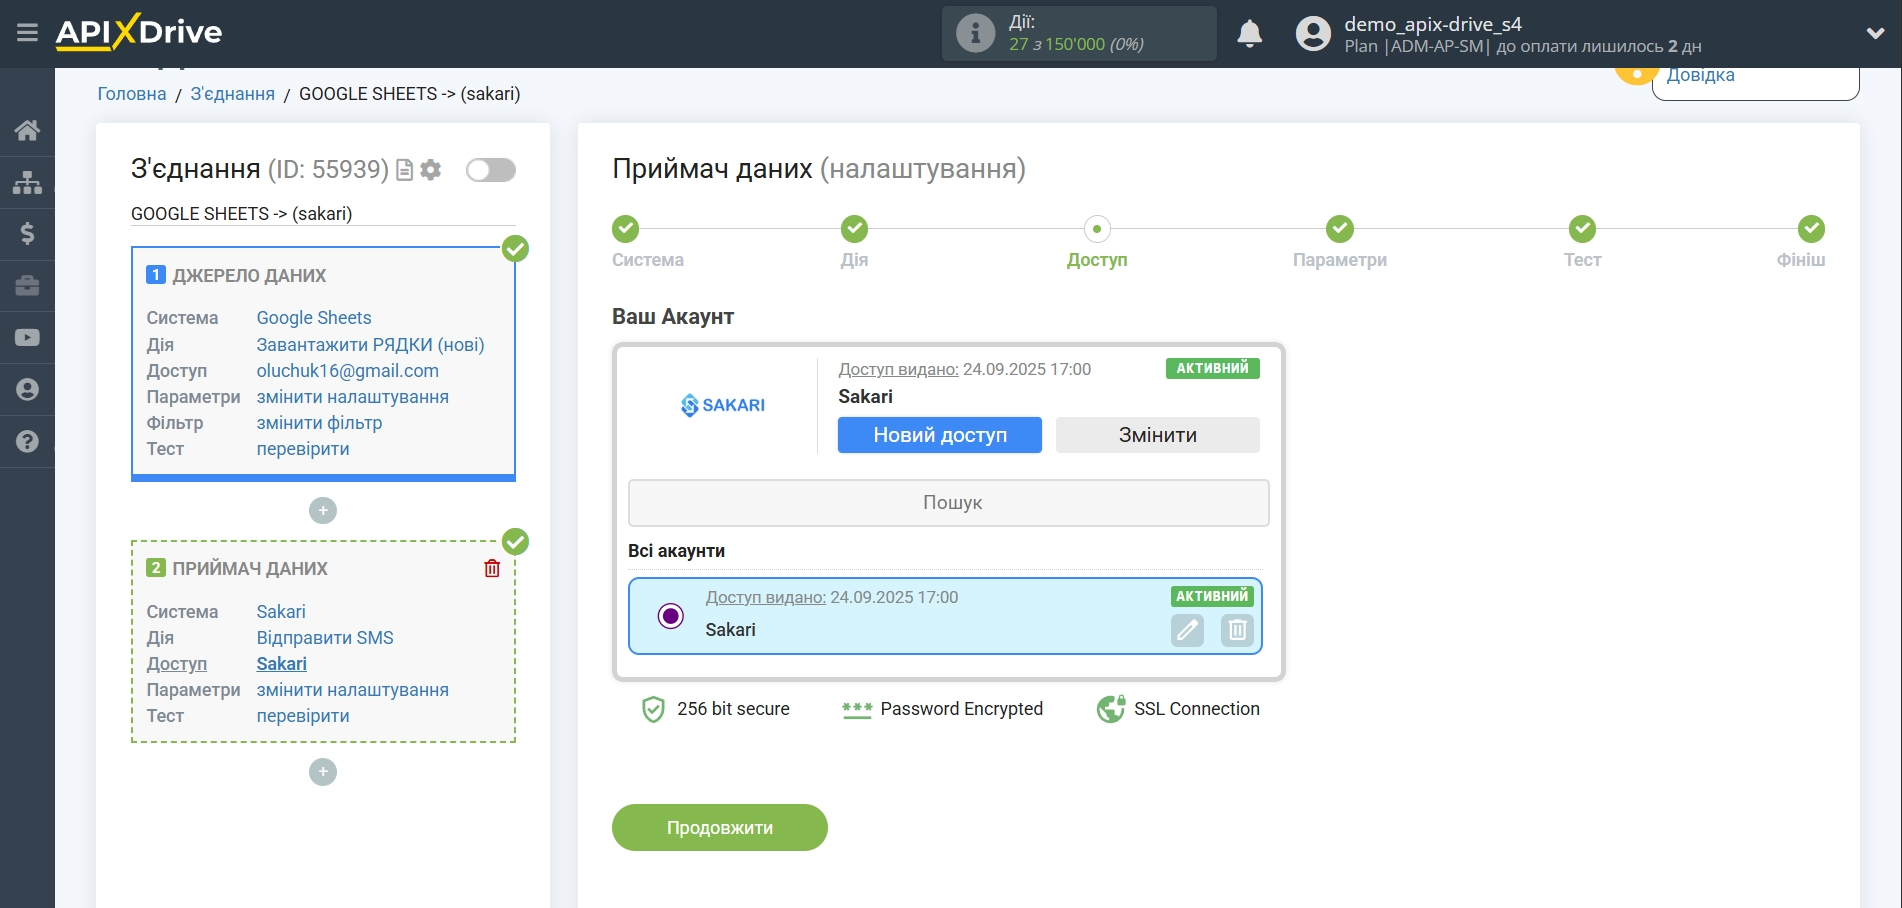1902x908 pixels.
Task: Open the YouTube video icon in sidebar
Action: pyautogui.click(x=27, y=338)
